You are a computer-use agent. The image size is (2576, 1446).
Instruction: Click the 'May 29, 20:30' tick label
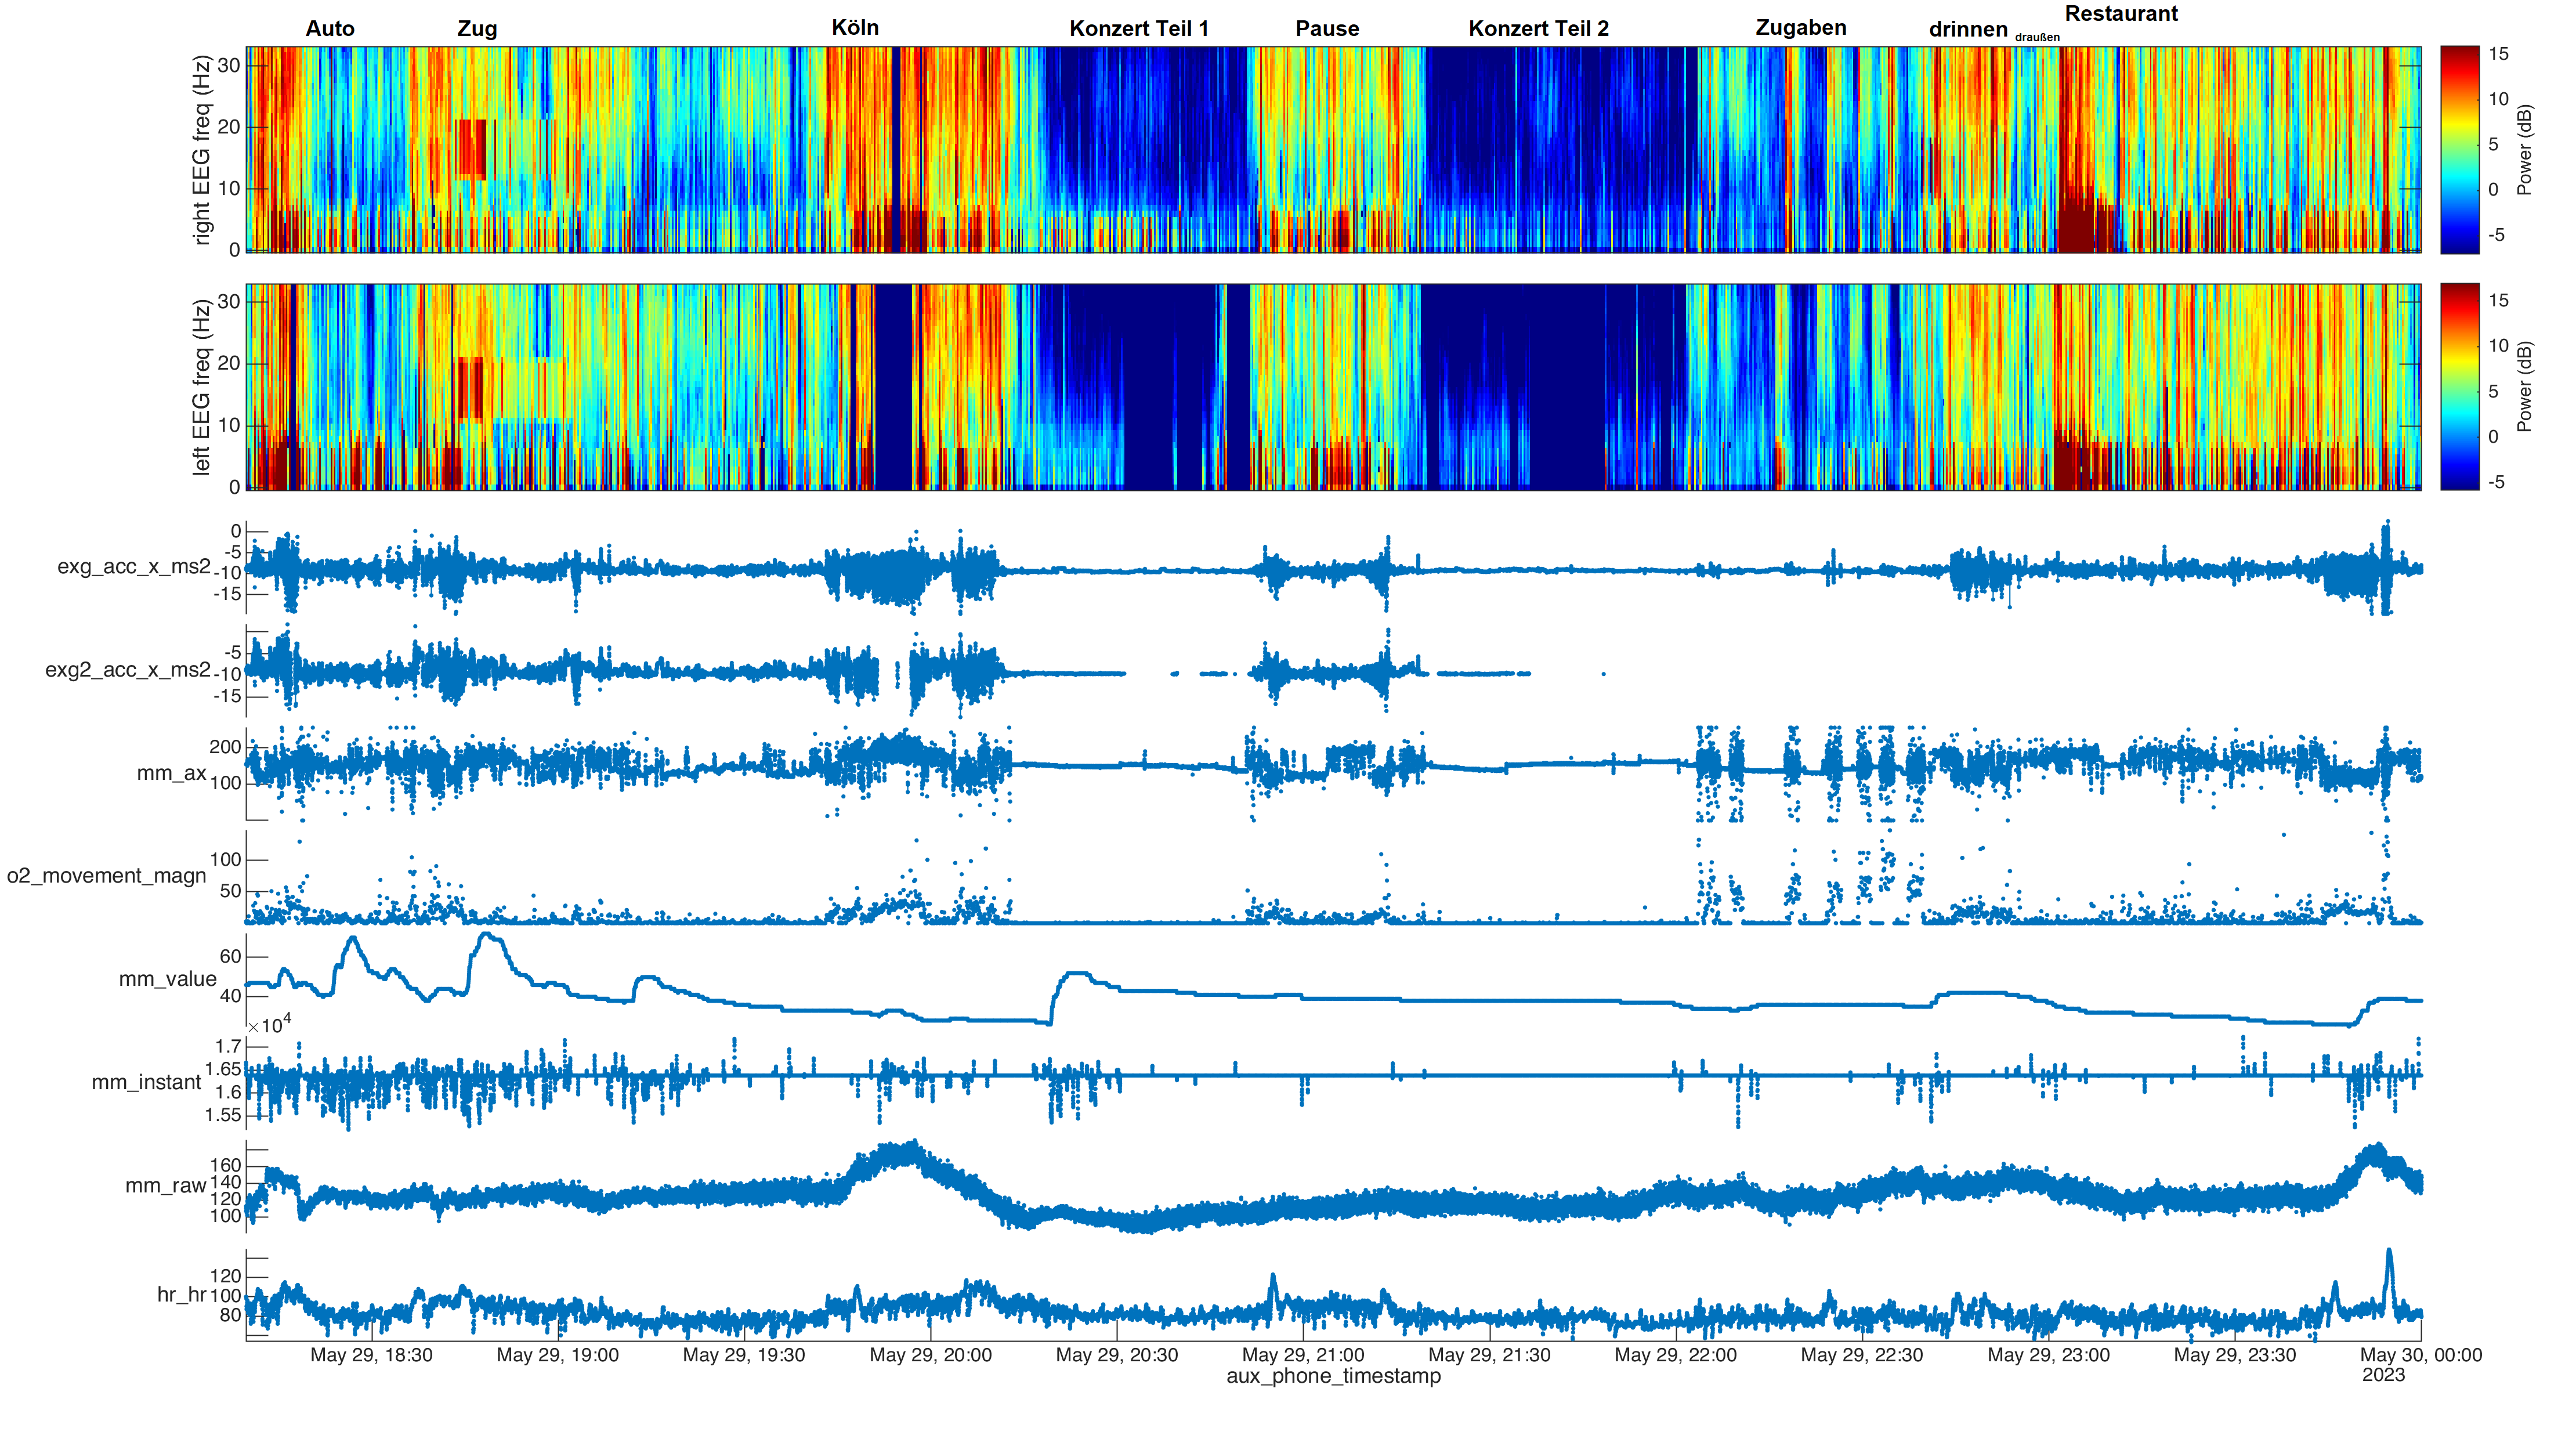1117,1356
